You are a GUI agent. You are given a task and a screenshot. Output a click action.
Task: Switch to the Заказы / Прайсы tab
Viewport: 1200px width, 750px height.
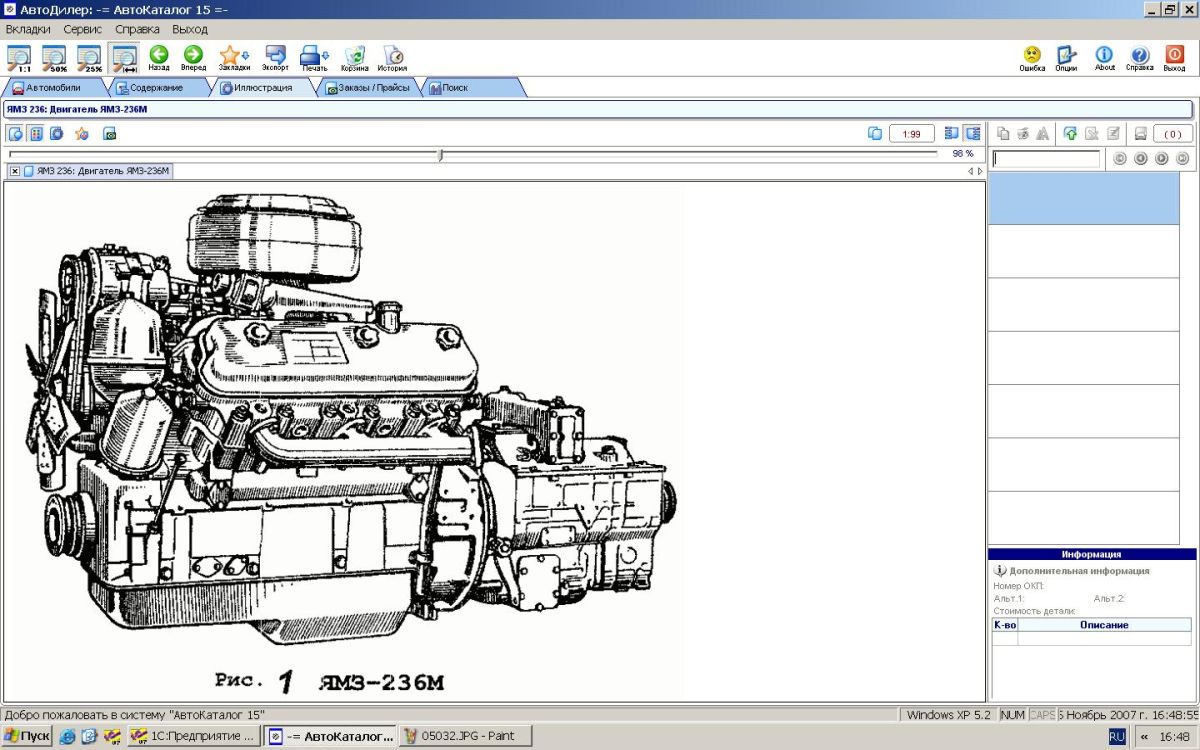tap(369, 88)
